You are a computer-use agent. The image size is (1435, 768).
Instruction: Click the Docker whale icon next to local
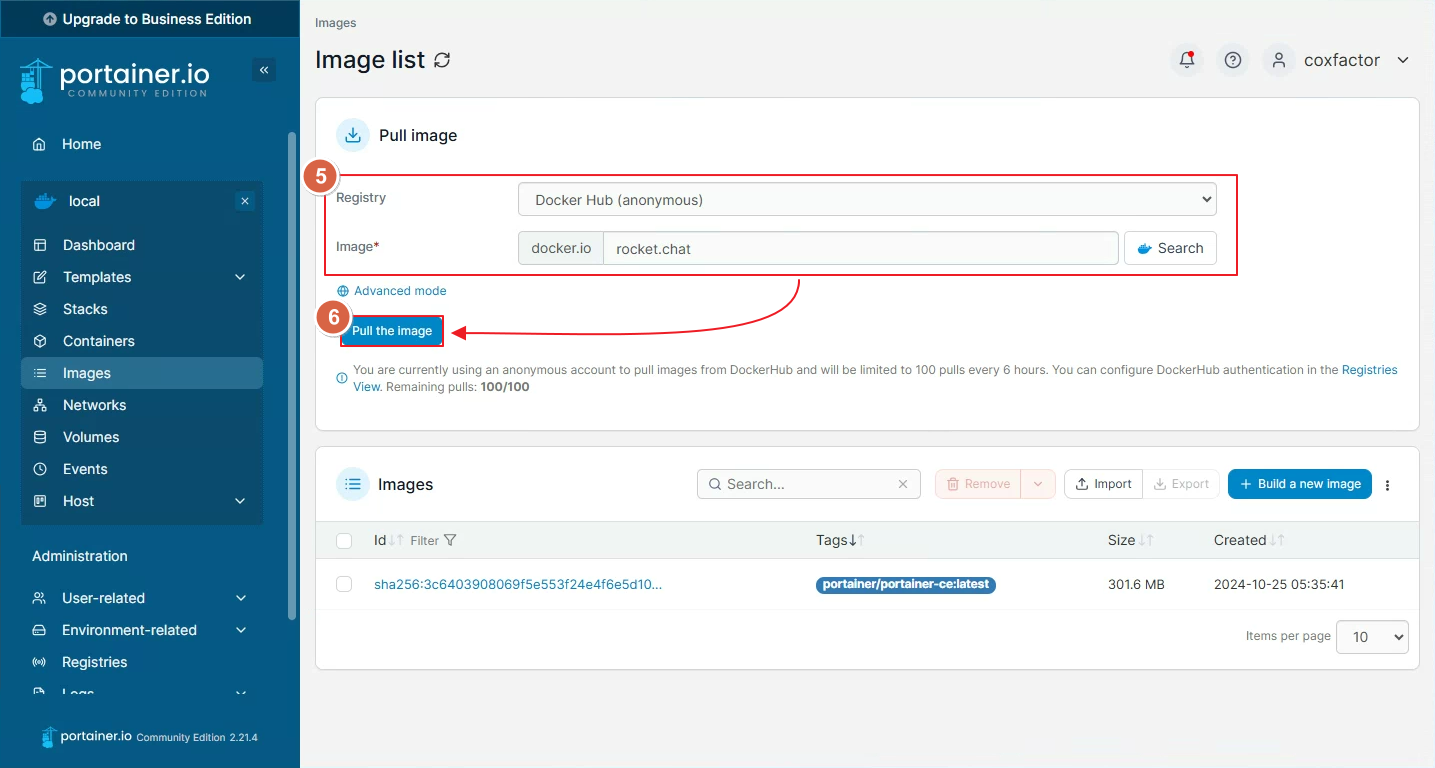(x=45, y=201)
